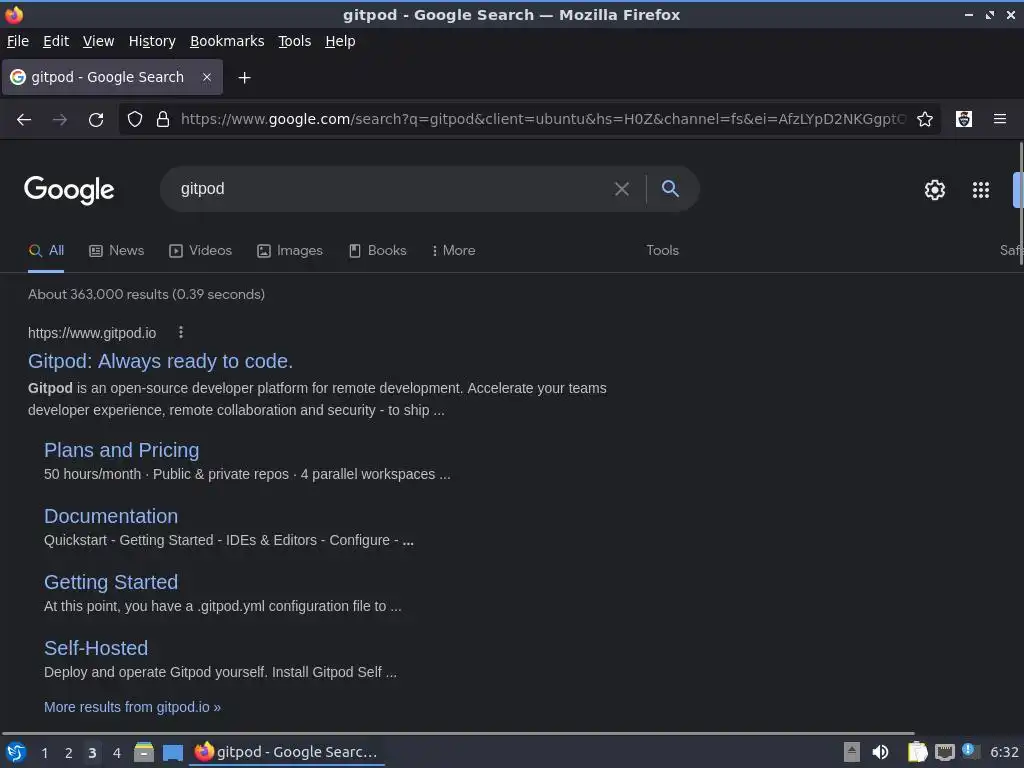Viewport: 1024px width, 768px height.
Task: Click the https://www.gitpod.io URL text
Action: pyautogui.click(x=92, y=333)
